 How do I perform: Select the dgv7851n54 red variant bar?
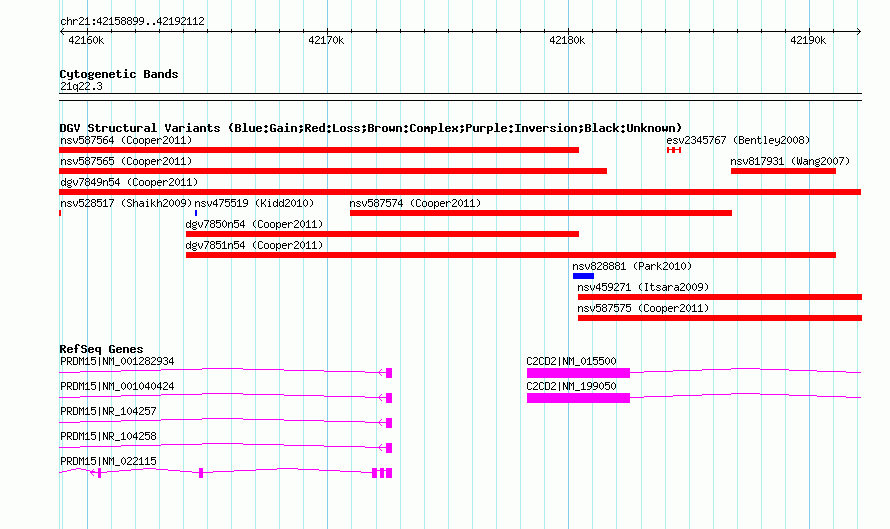(511, 255)
